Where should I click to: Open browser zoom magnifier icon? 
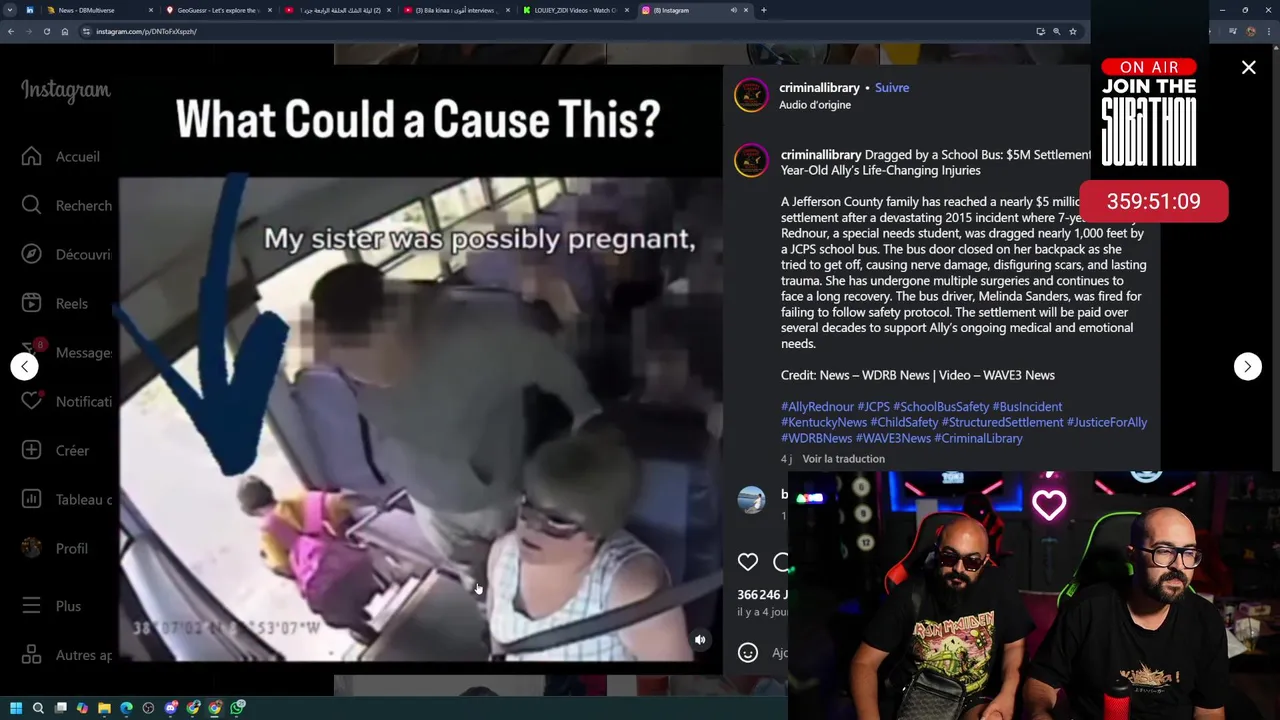pos(1056,31)
